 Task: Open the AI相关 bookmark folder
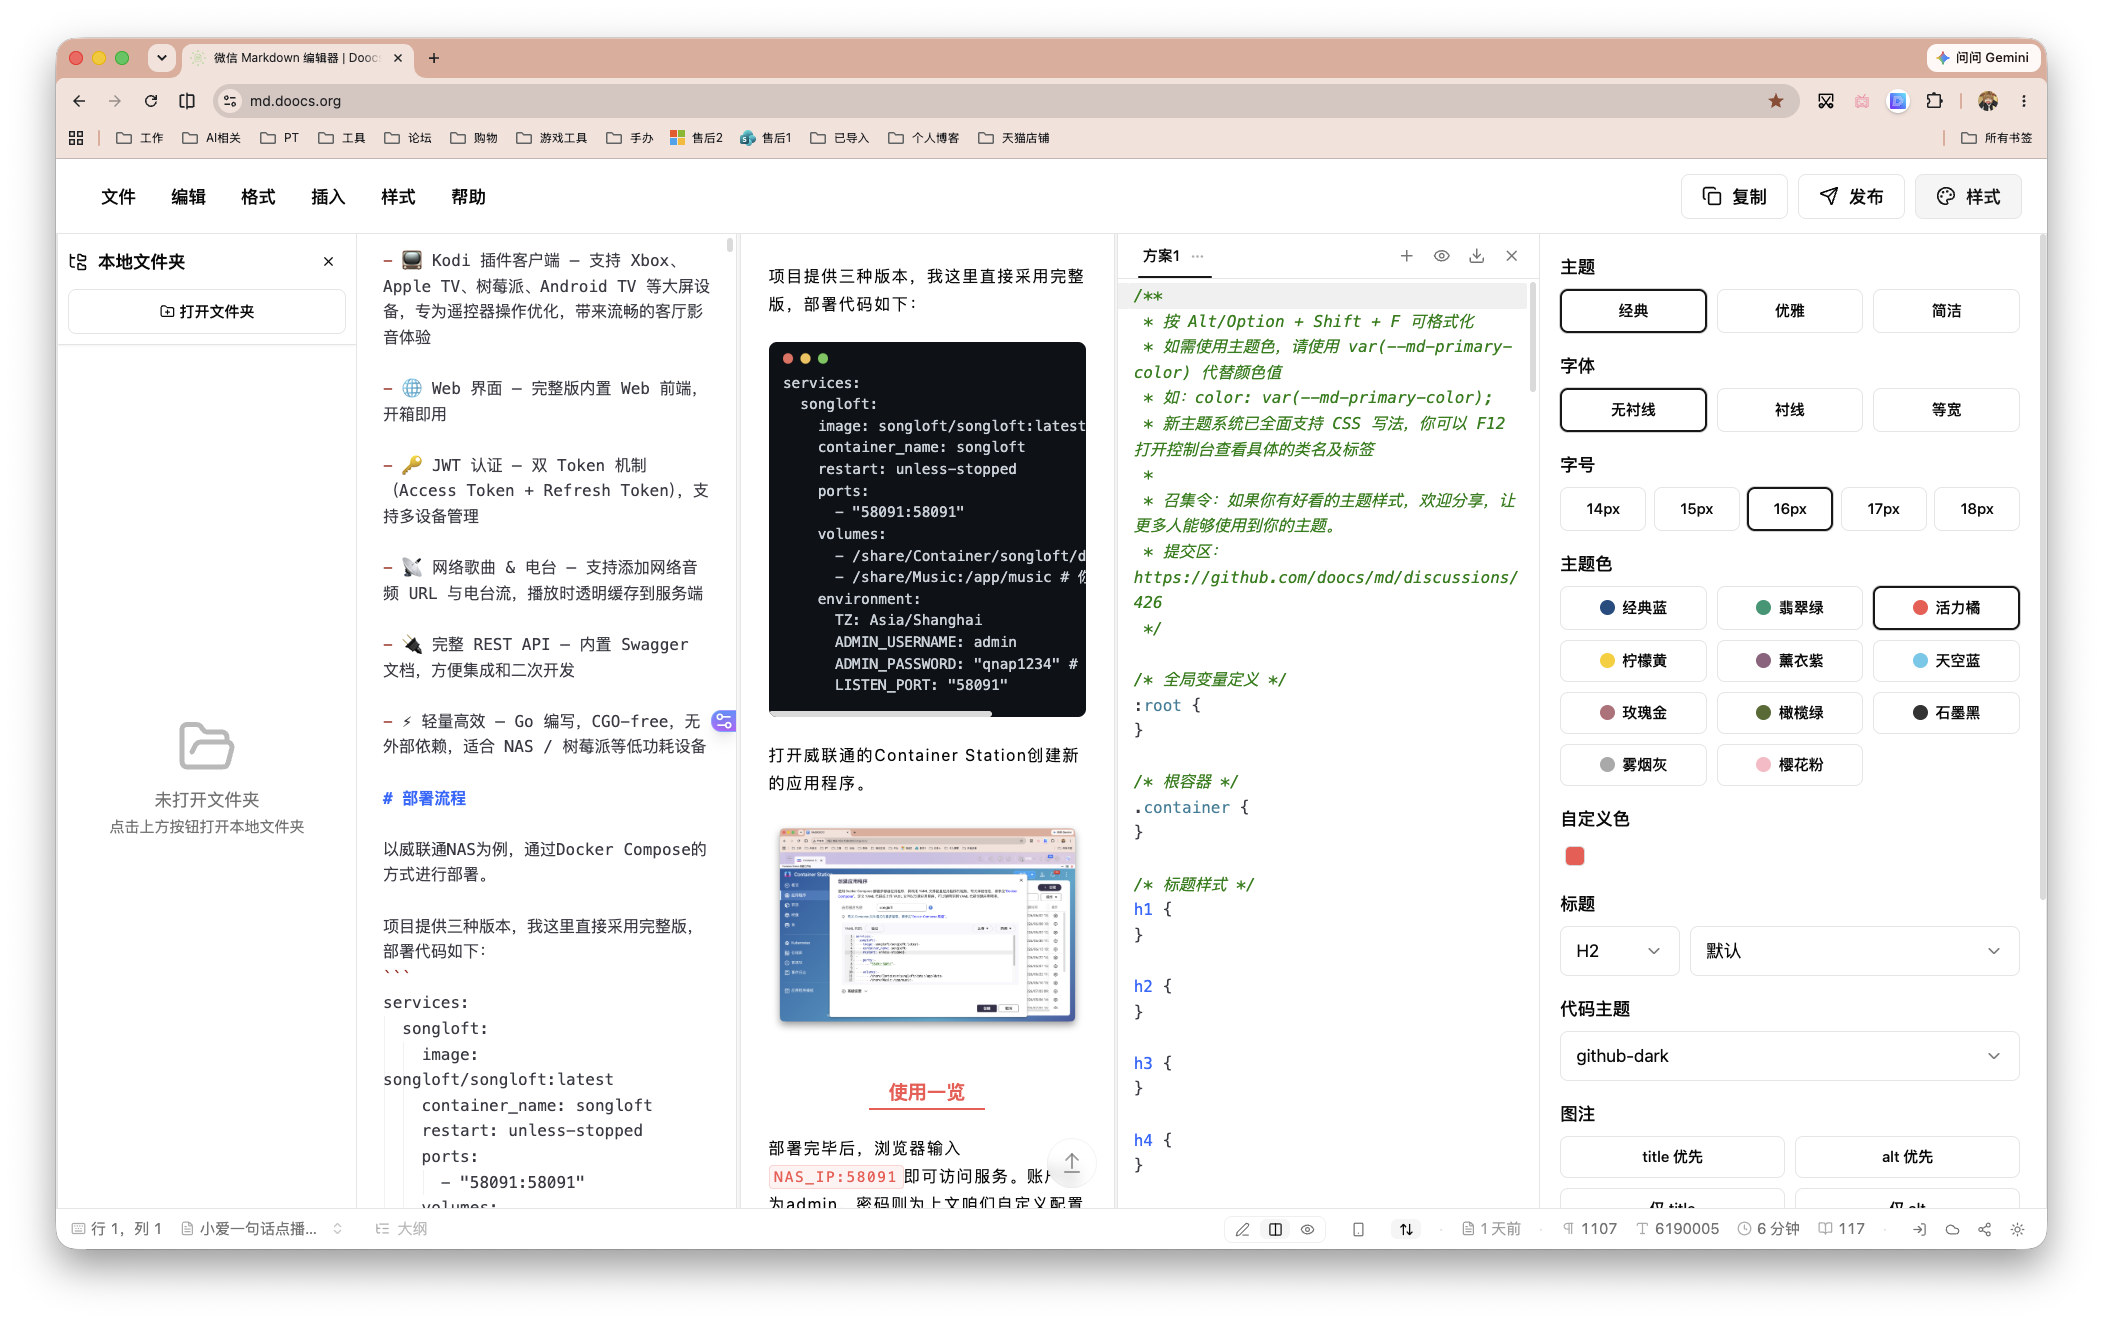click(211, 138)
